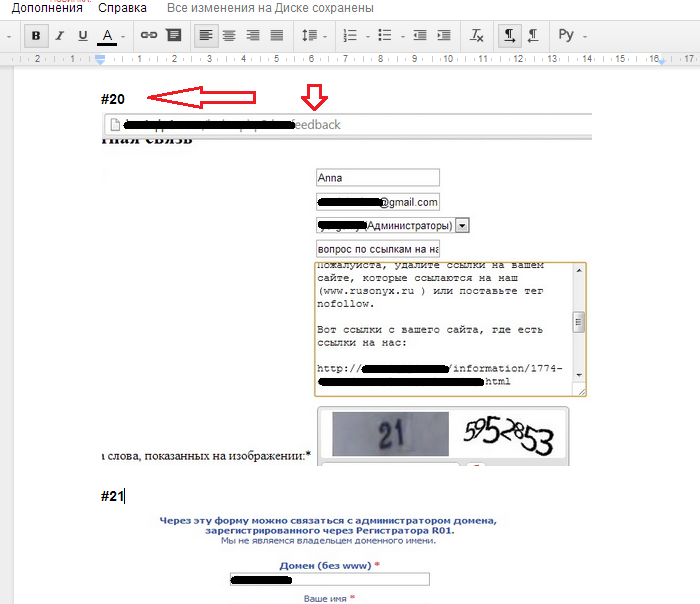The height and width of the screenshot is (604, 700).
Task: Insert comment icon in toolbar
Action: 174,35
